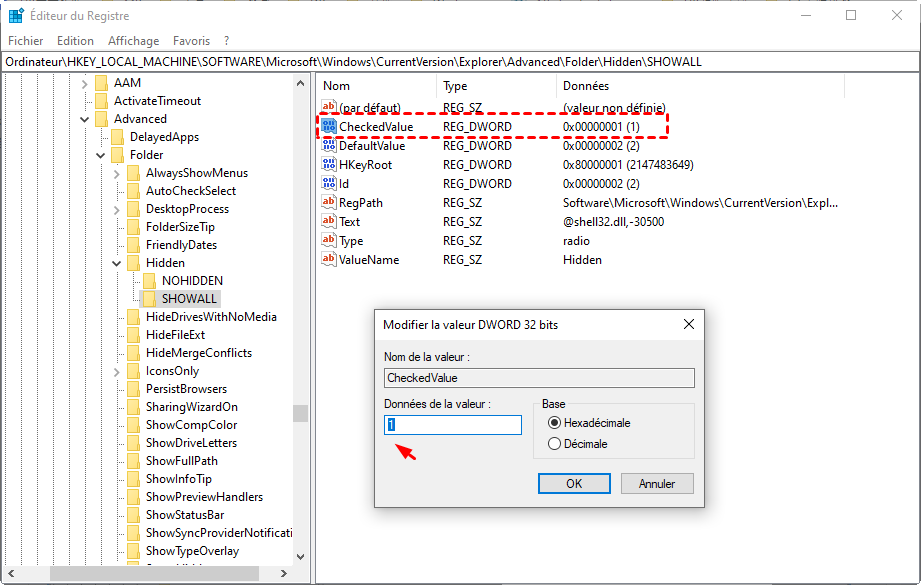Click the Text string value icon
The height and width of the screenshot is (585, 921).
tap(329, 221)
